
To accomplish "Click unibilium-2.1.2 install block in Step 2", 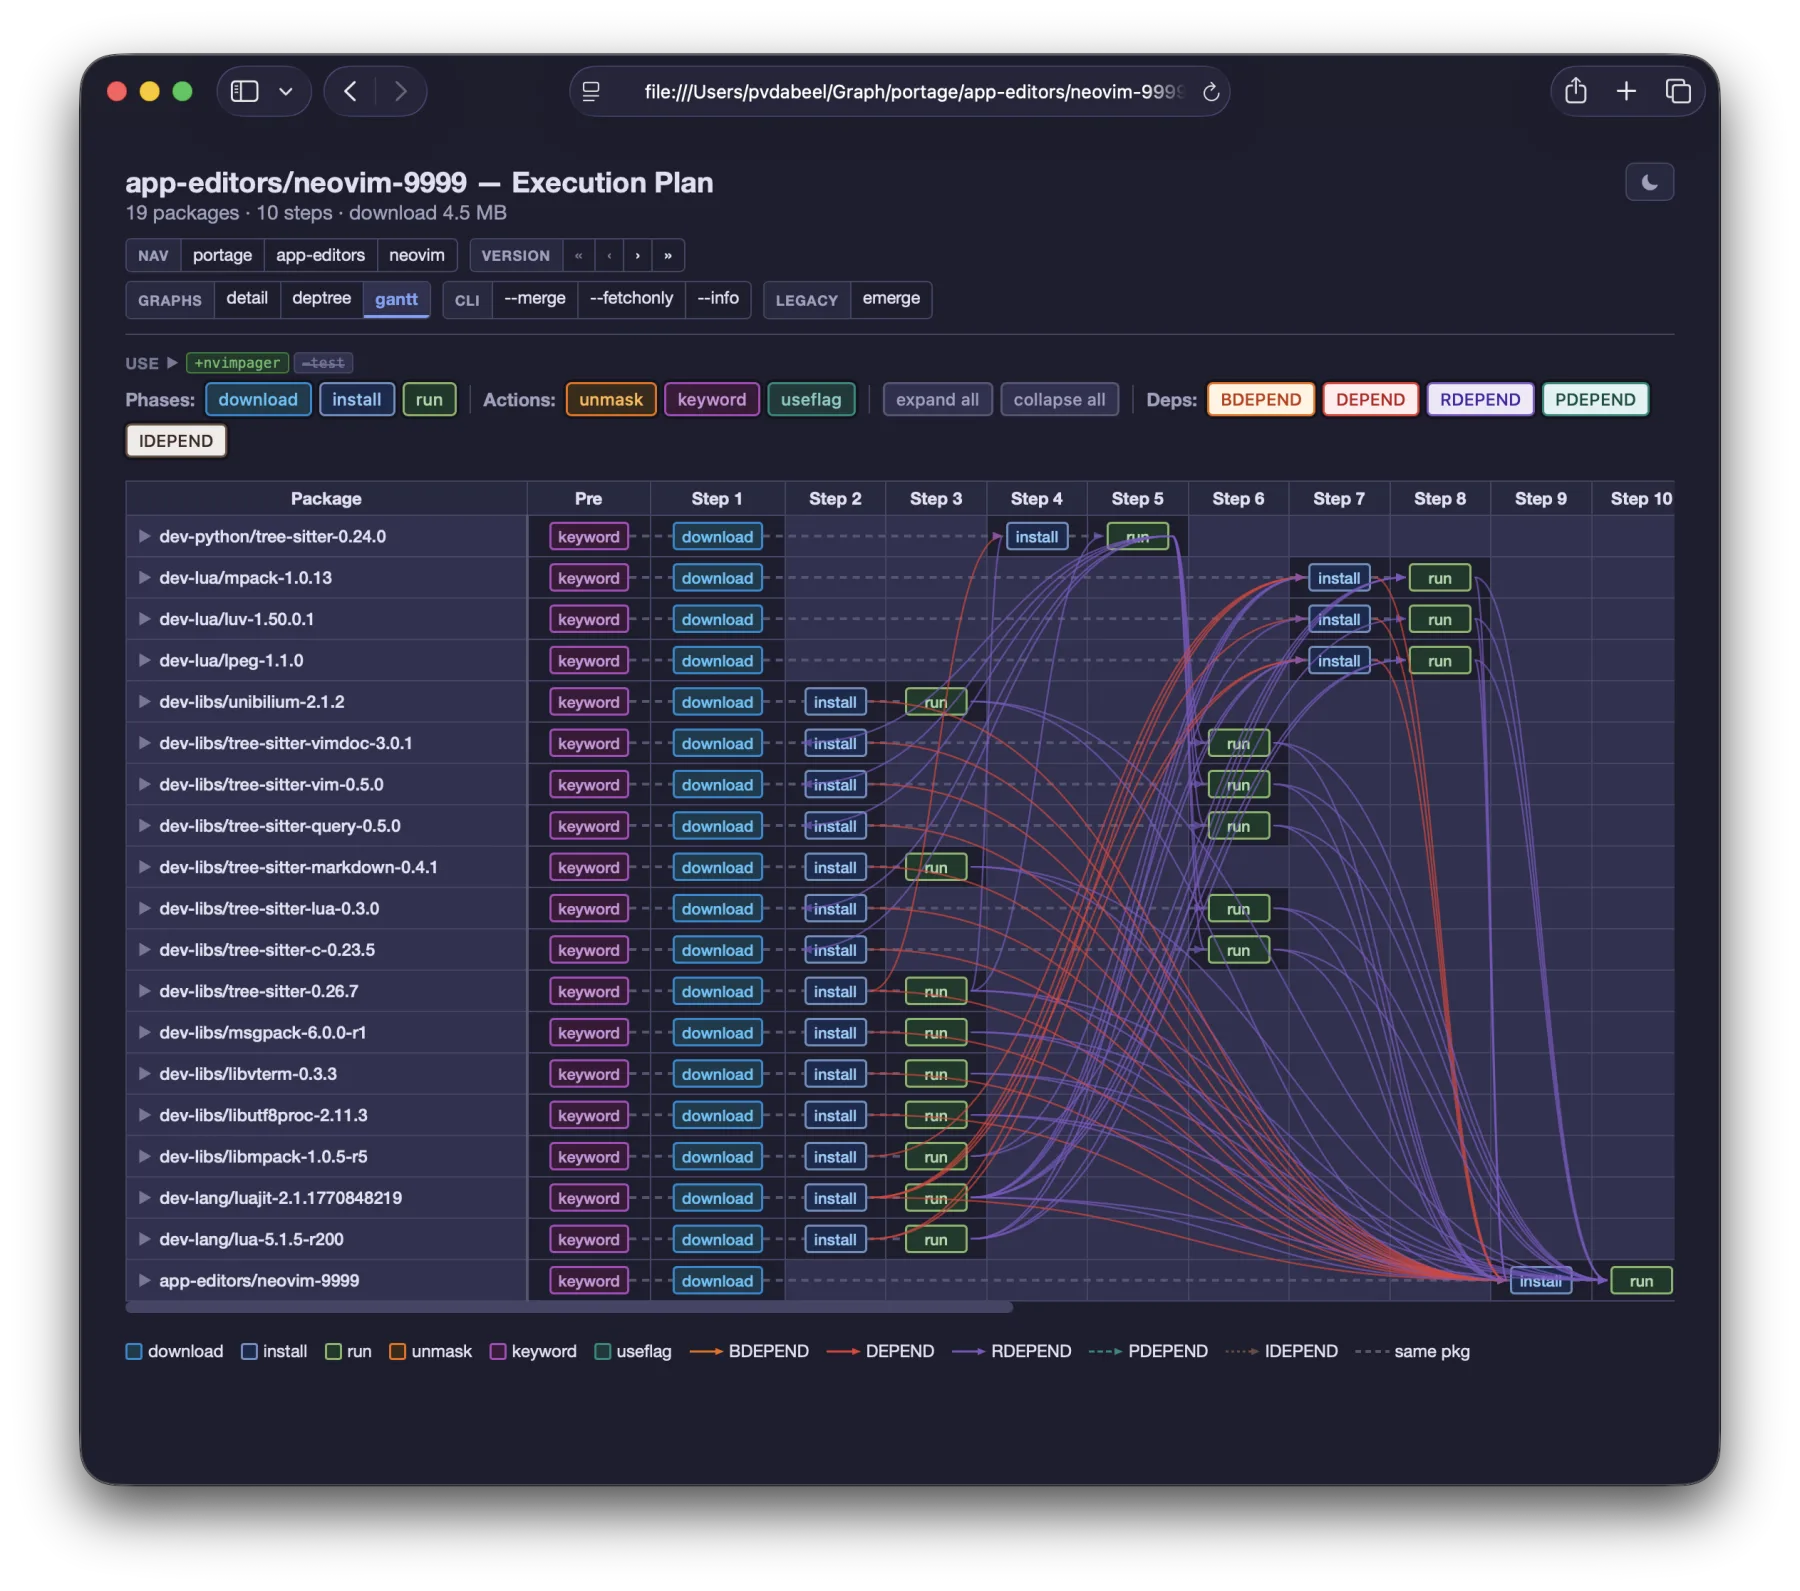I will click(835, 702).
